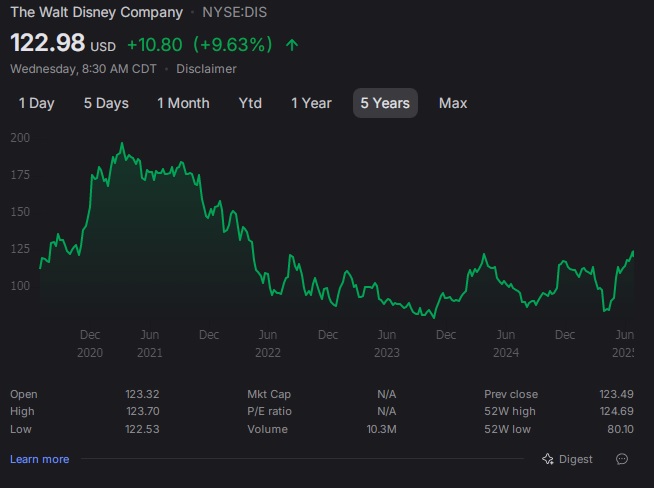Click the Jun 2024 axis label
The height and width of the screenshot is (488, 654).
click(506, 344)
